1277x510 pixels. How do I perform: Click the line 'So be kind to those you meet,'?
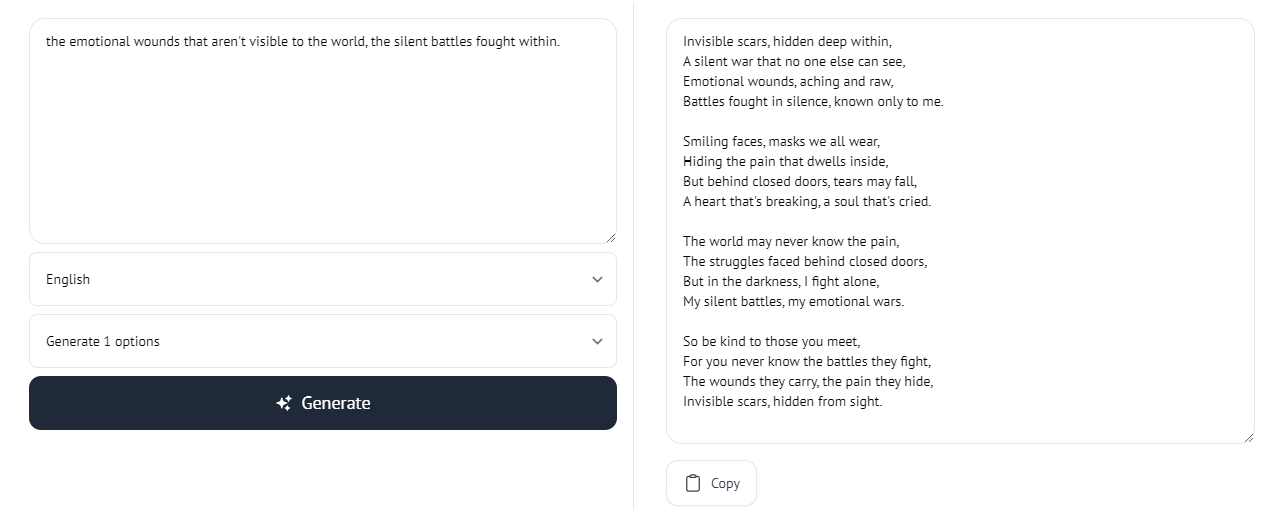tap(771, 341)
